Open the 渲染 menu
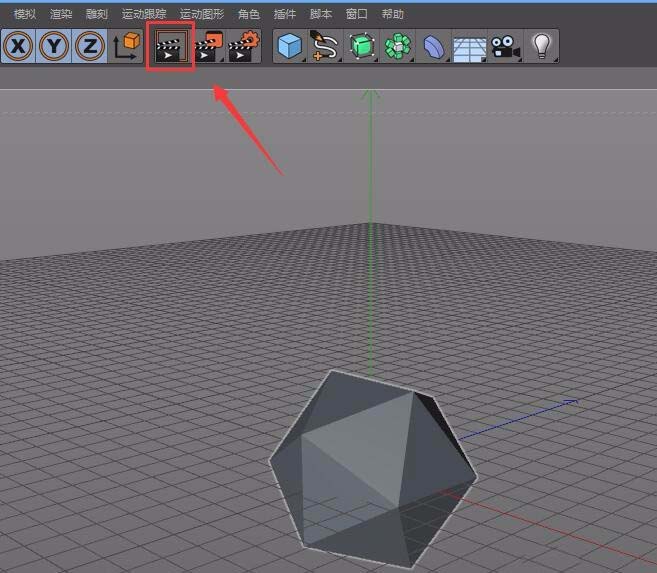The height and width of the screenshot is (573, 657). click(x=61, y=14)
